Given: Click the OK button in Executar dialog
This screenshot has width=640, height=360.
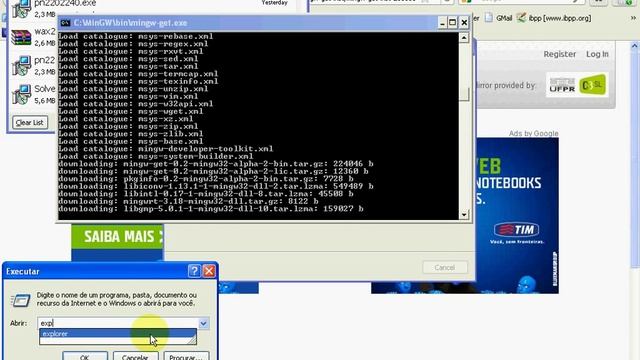Looking at the screenshot, I should coord(85,356).
